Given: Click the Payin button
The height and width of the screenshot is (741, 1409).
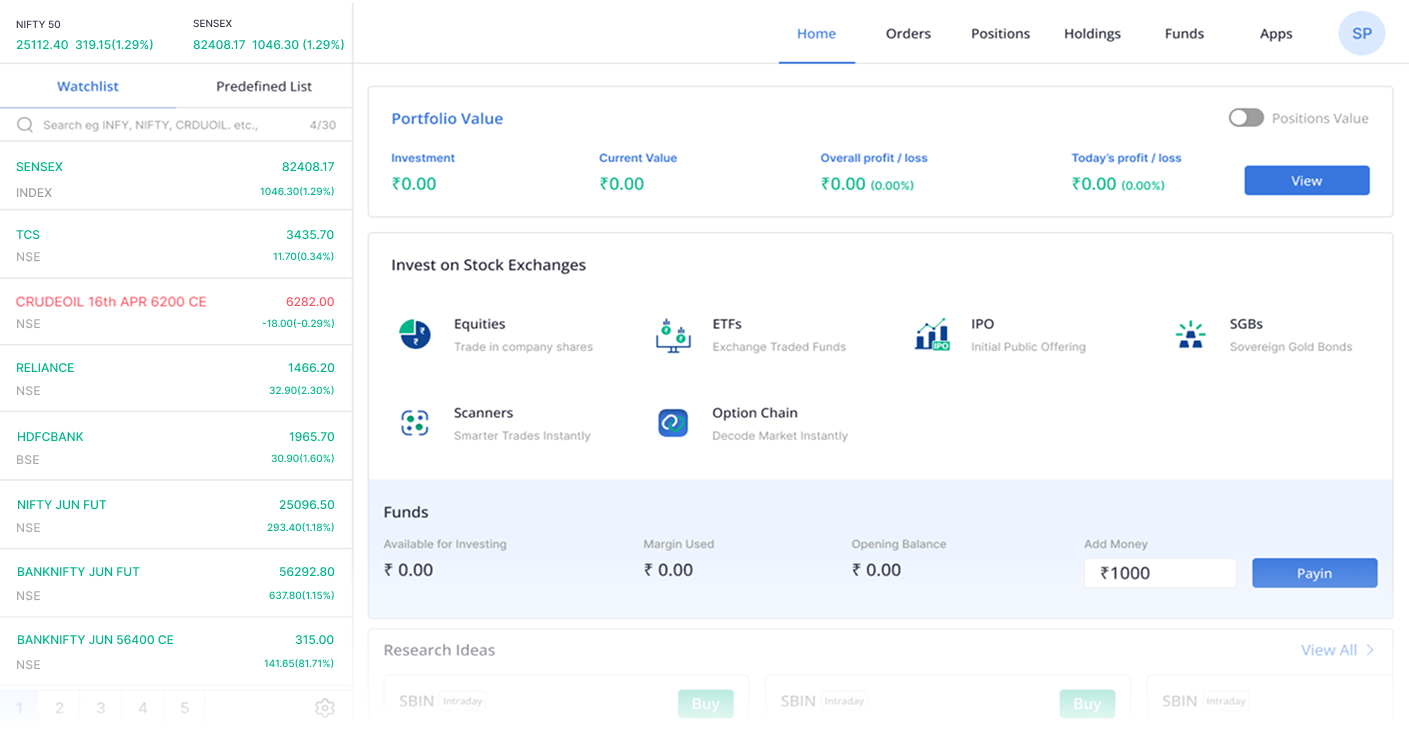Looking at the screenshot, I should [1314, 573].
